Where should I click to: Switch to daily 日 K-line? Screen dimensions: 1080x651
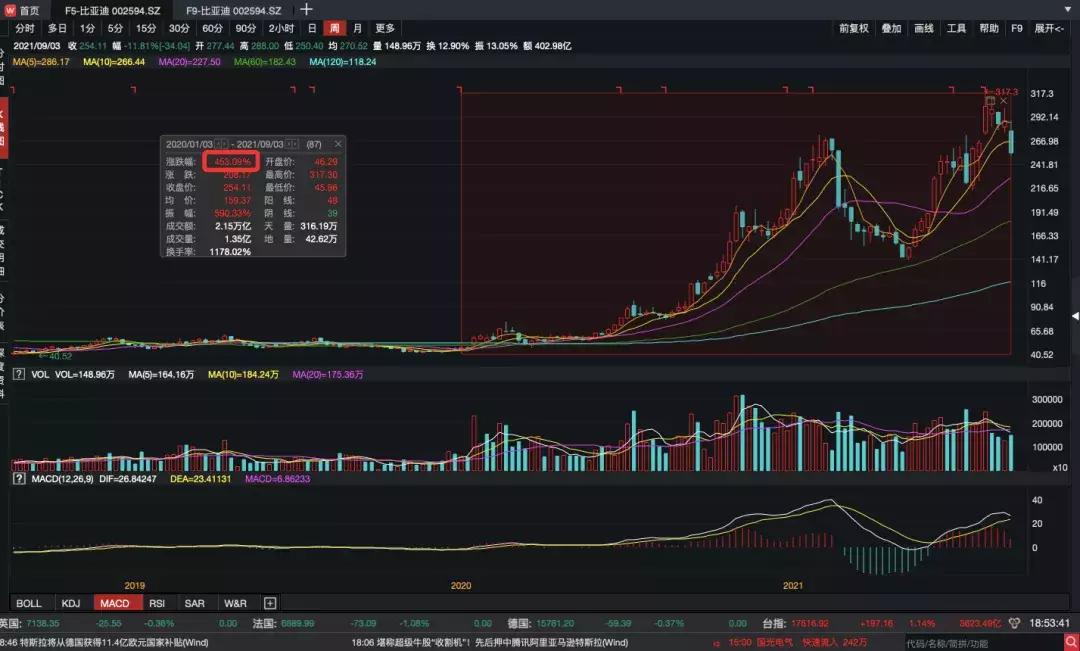click(312, 28)
